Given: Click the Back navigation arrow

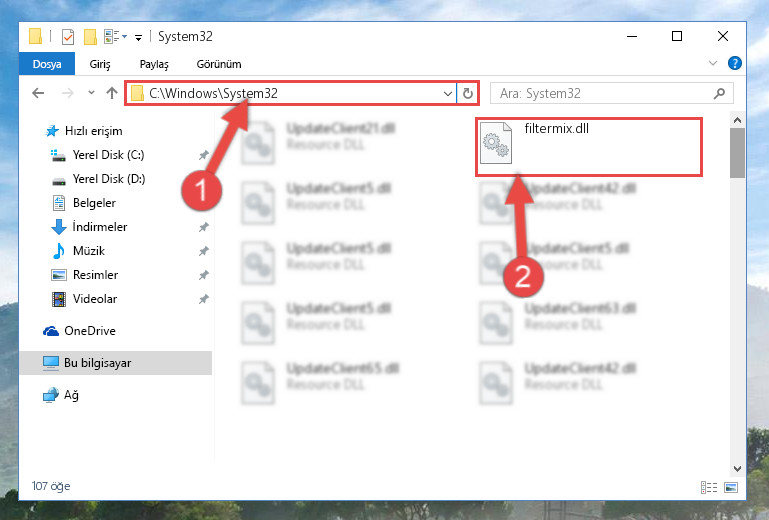Looking at the screenshot, I should (x=38, y=93).
